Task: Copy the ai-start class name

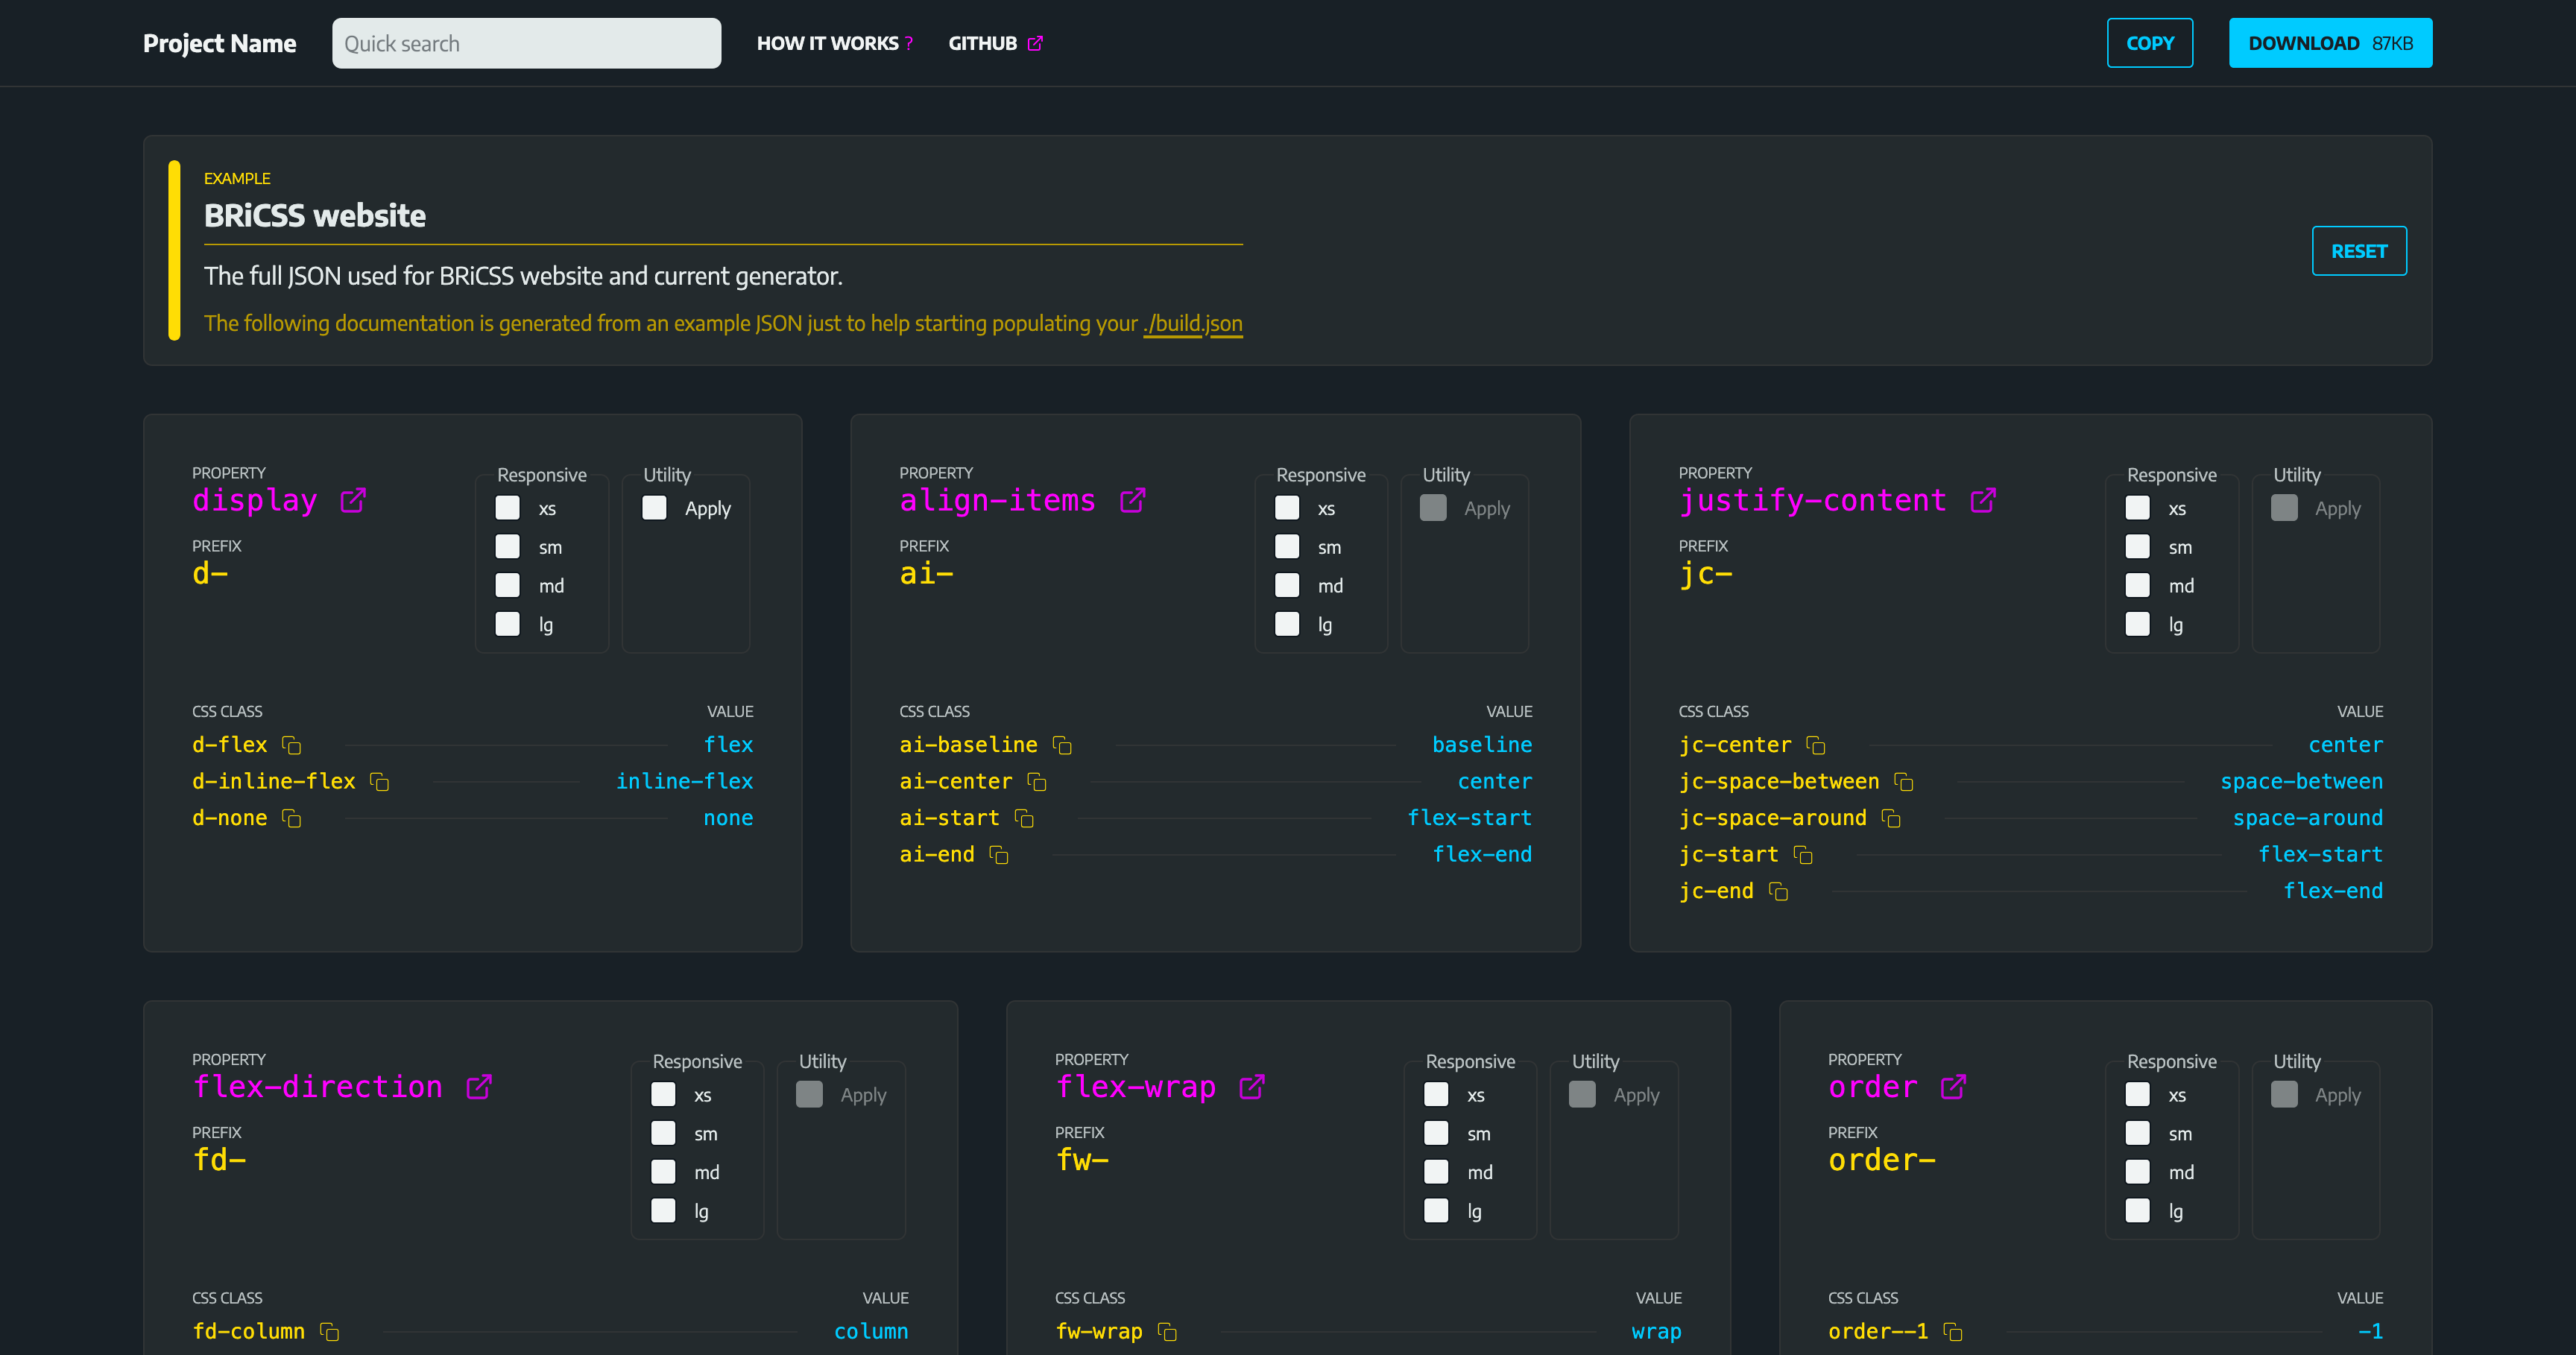Action: coord(1024,819)
